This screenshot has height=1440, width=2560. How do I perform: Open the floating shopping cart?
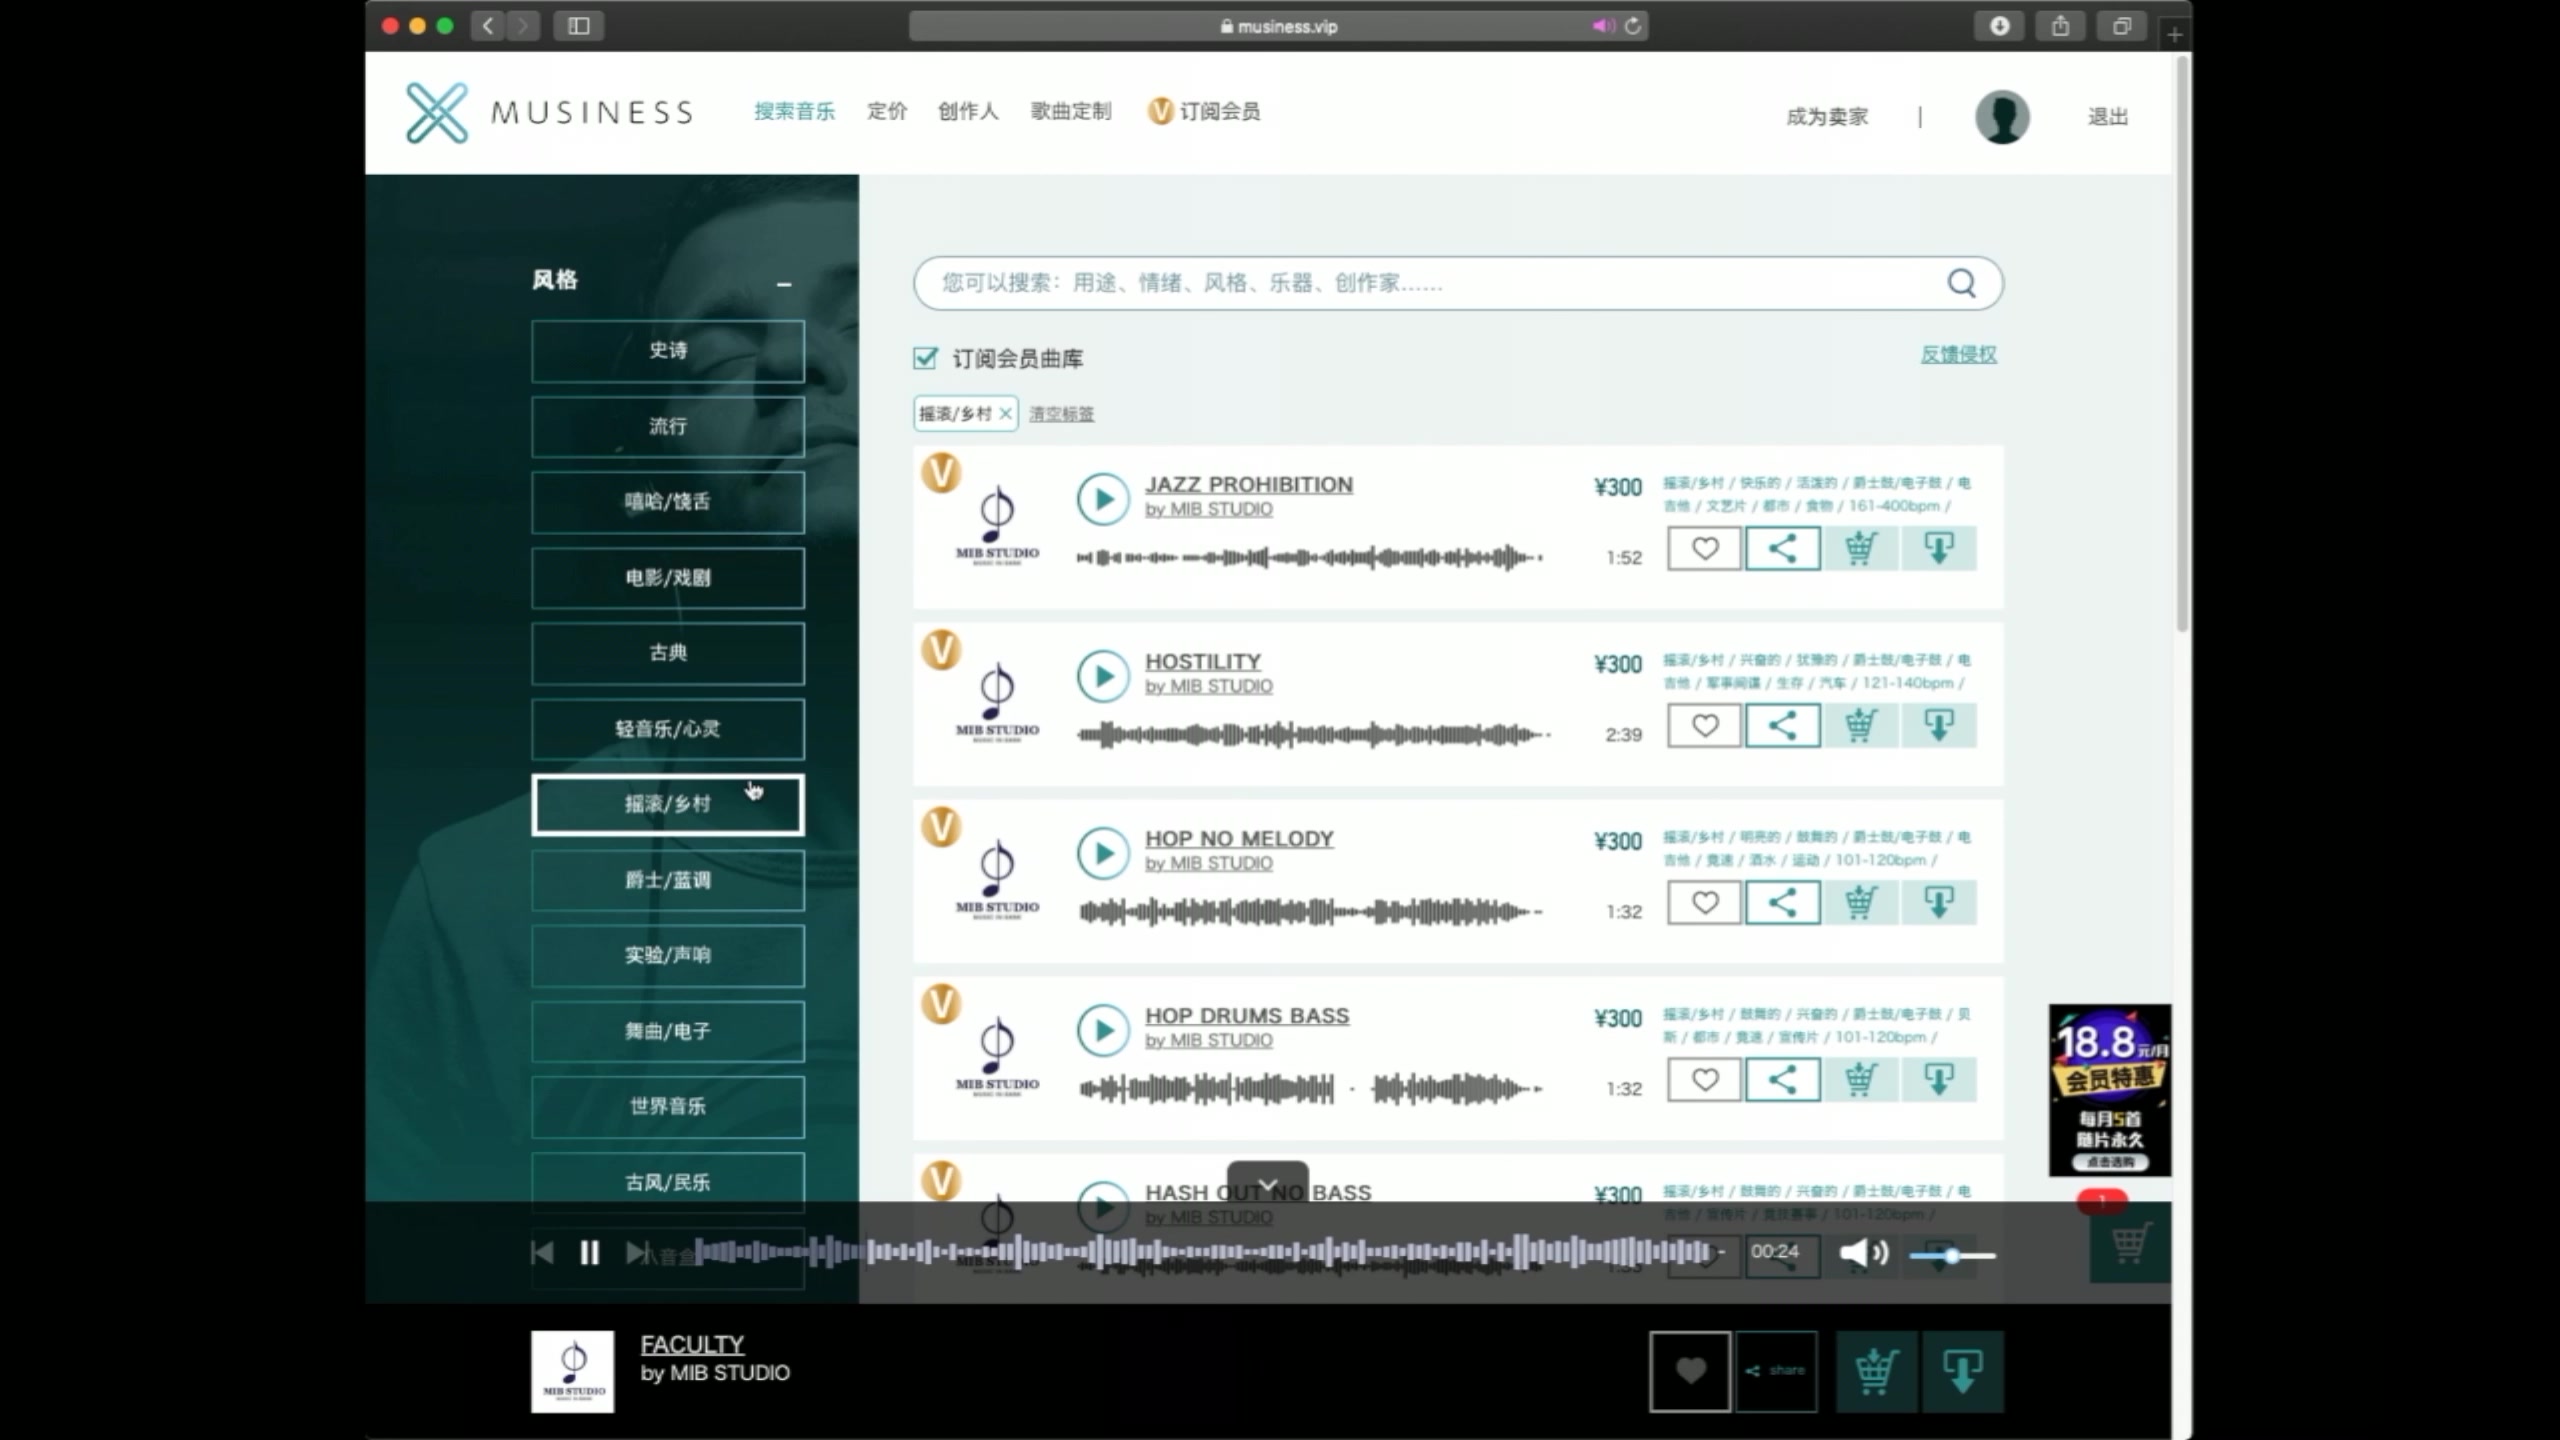click(2129, 1244)
